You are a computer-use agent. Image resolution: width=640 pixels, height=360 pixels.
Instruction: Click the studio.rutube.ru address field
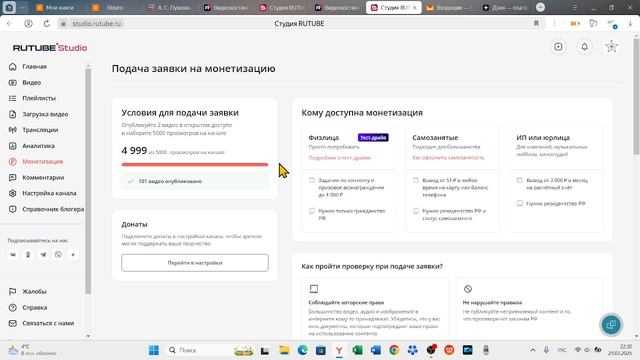(97, 24)
